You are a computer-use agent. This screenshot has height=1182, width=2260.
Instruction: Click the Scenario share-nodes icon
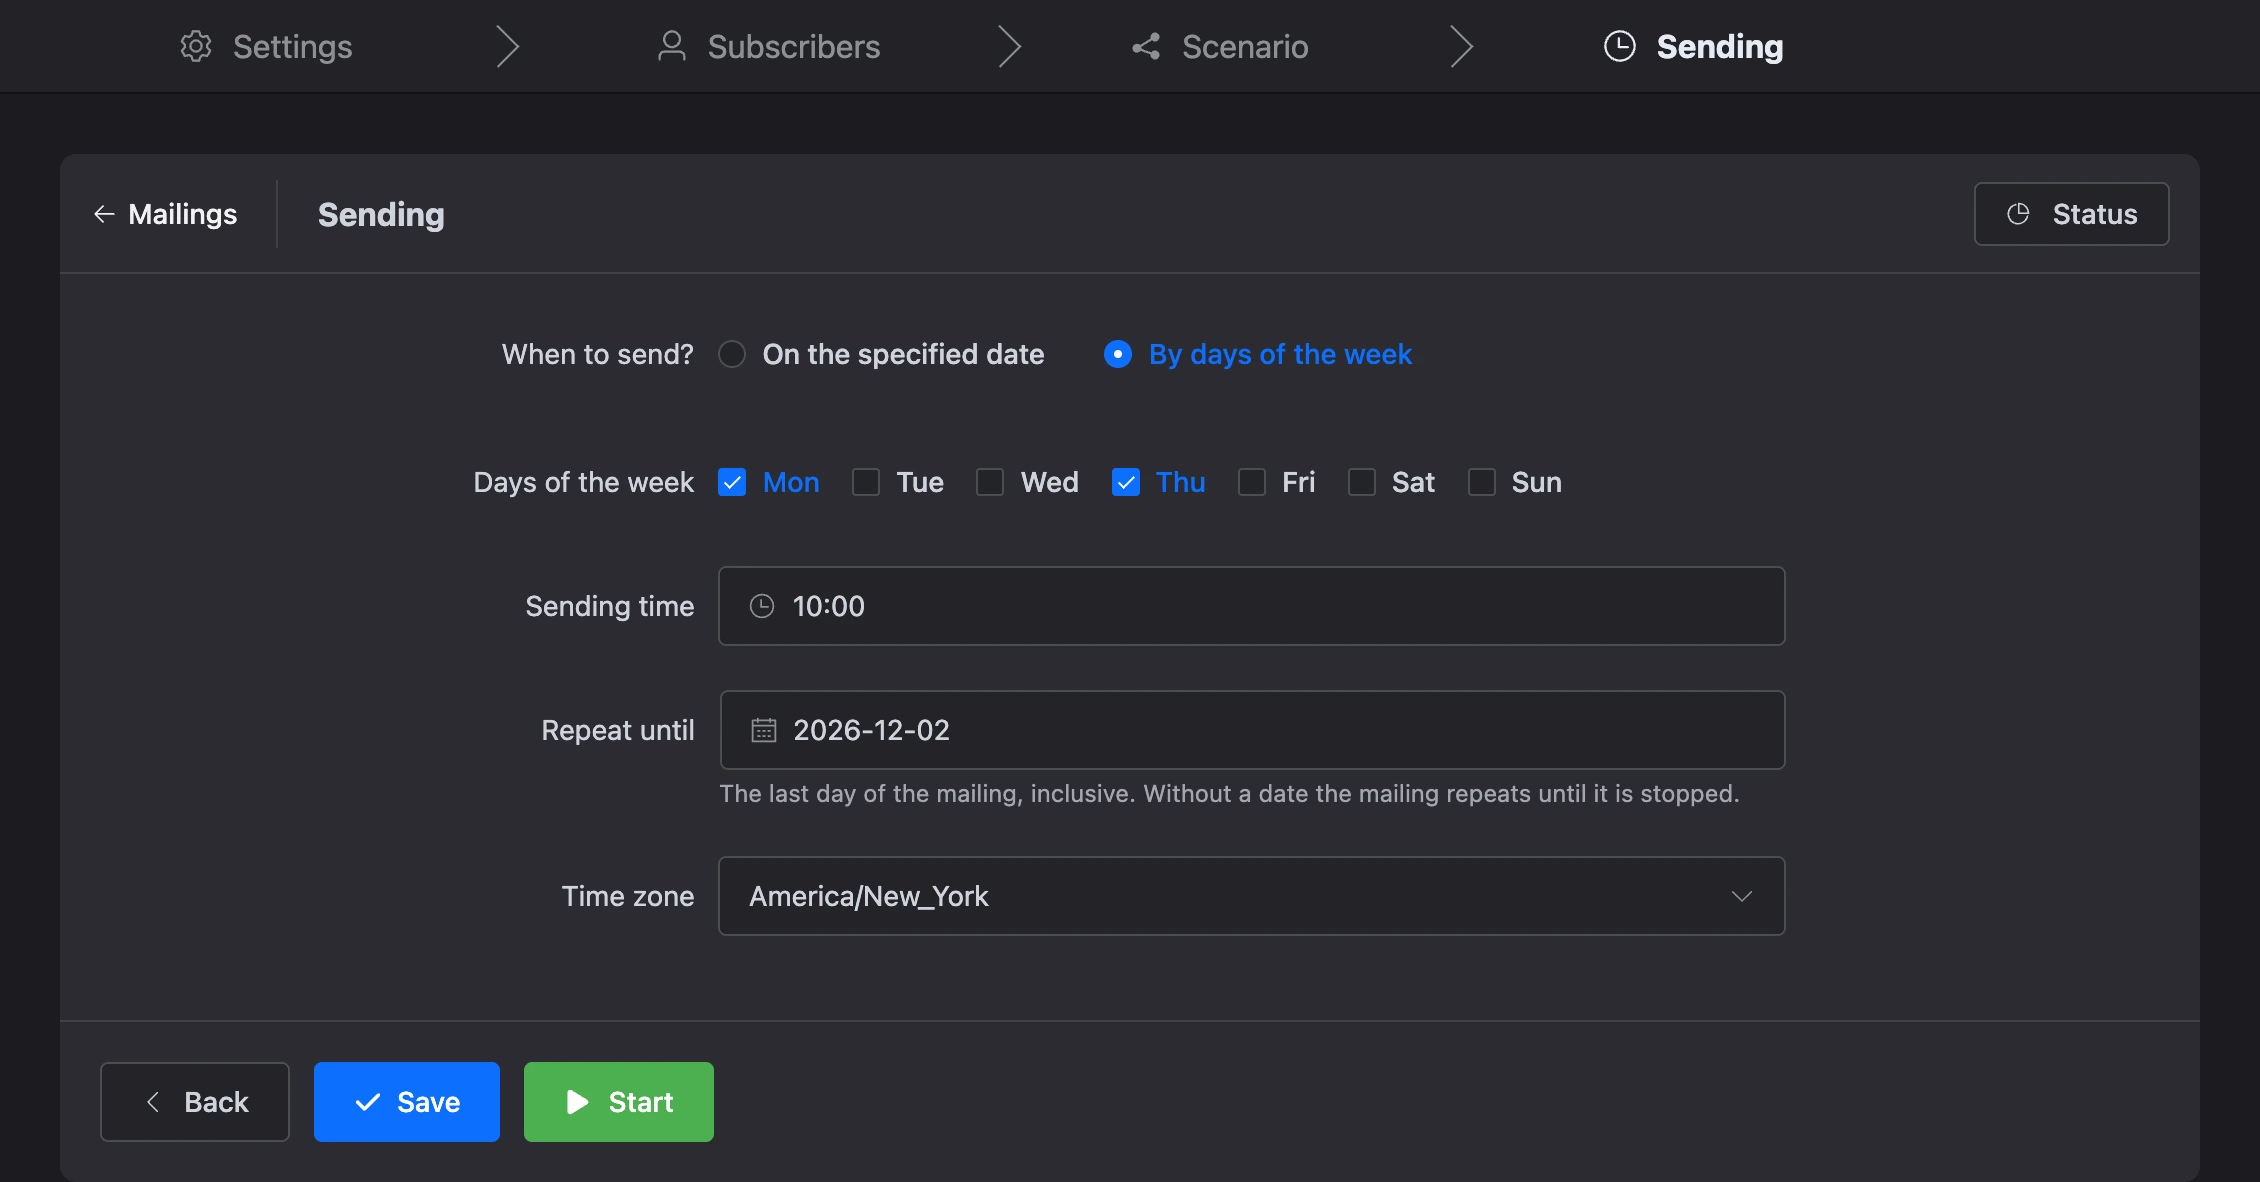[x=1146, y=46]
